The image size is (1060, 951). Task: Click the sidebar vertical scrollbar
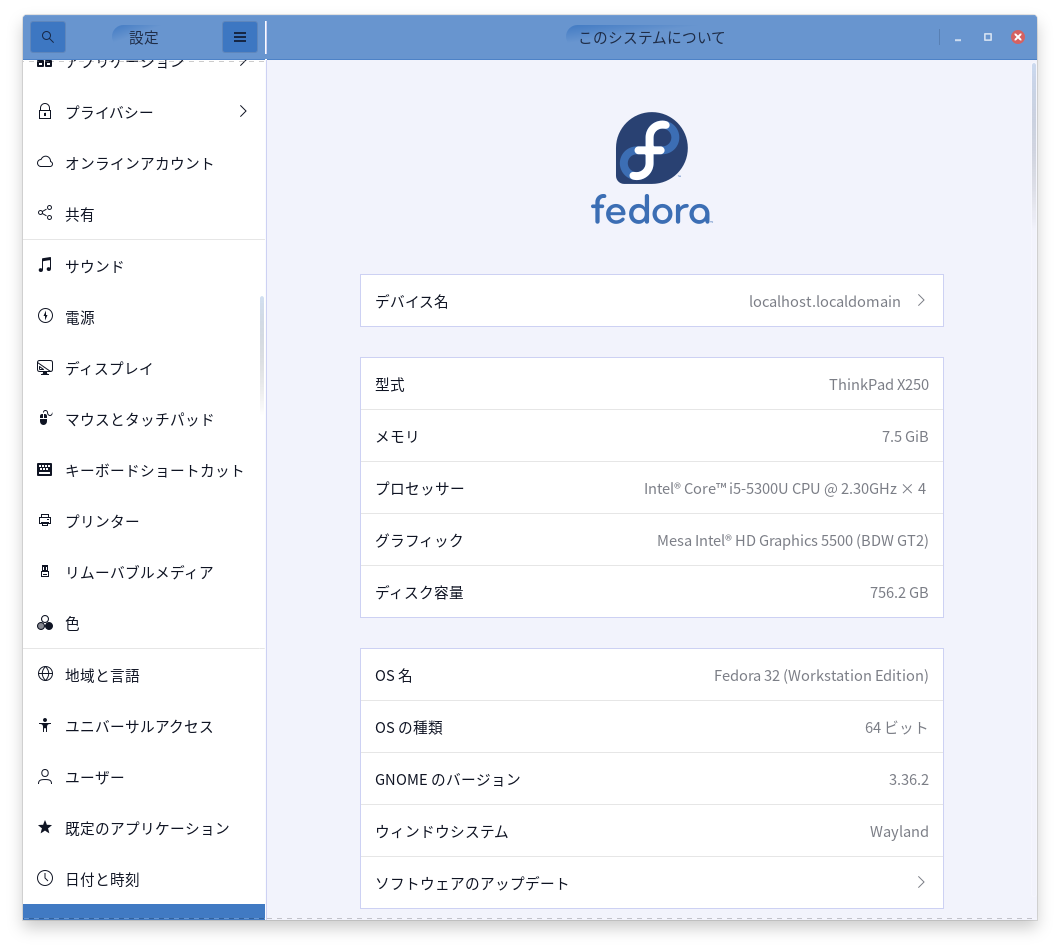tap(261, 353)
